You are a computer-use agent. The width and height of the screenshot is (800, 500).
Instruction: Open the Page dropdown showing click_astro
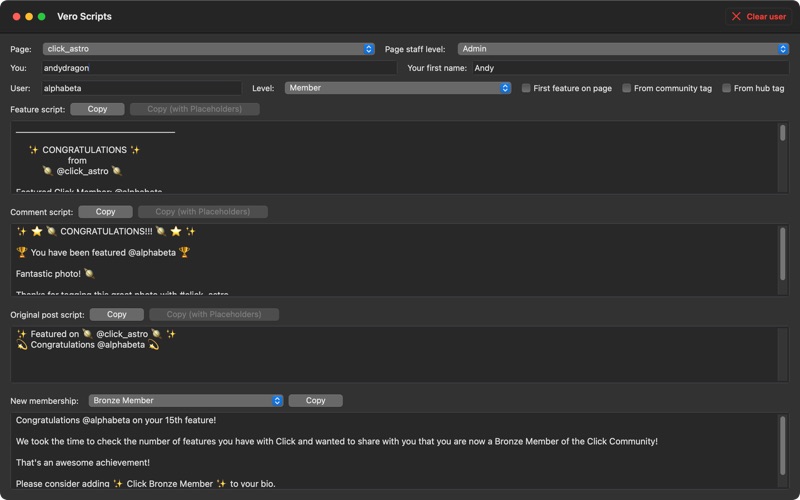pyautogui.click(x=209, y=49)
